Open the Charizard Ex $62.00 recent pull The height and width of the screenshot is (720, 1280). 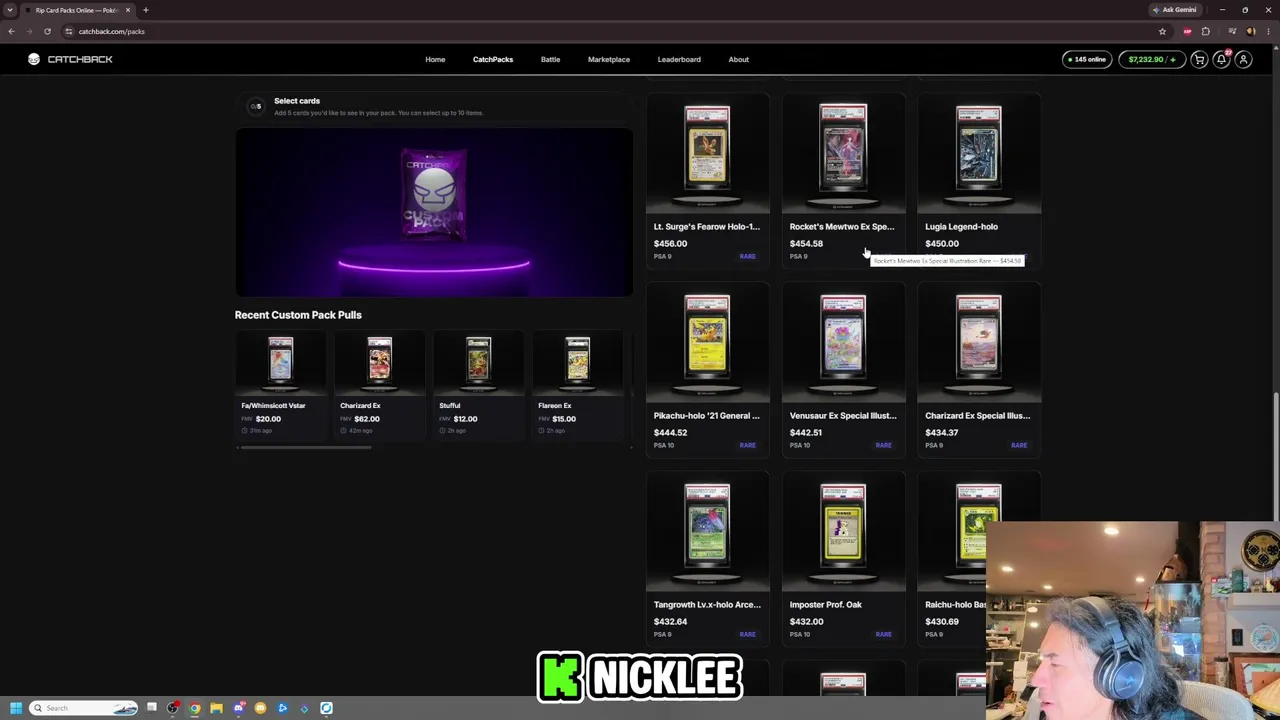tap(379, 385)
